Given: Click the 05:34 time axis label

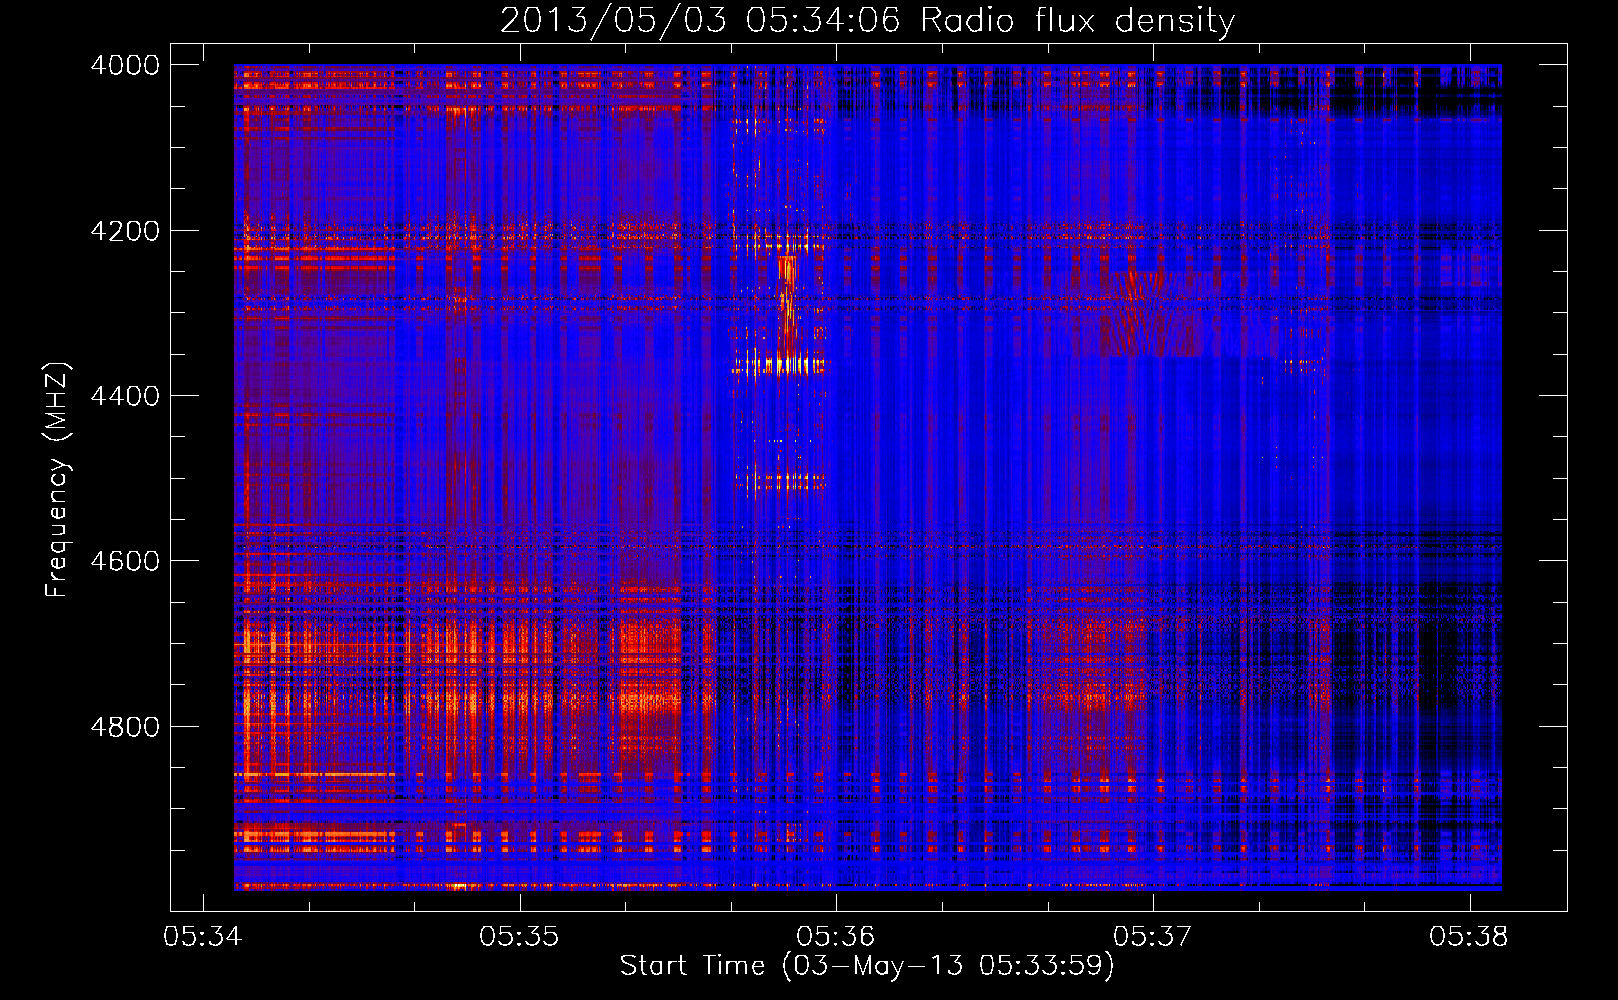Looking at the screenshot, I should [x=202, y=937].
